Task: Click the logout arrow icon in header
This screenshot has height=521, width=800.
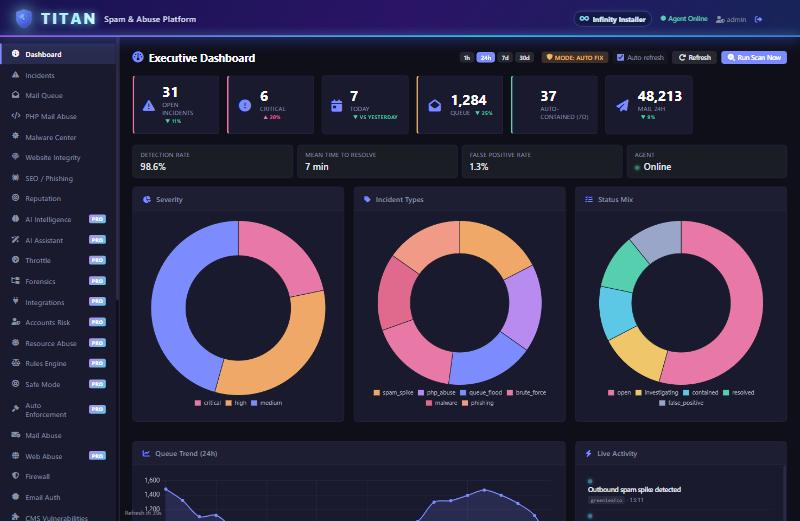Action: [x=759, y=19]
